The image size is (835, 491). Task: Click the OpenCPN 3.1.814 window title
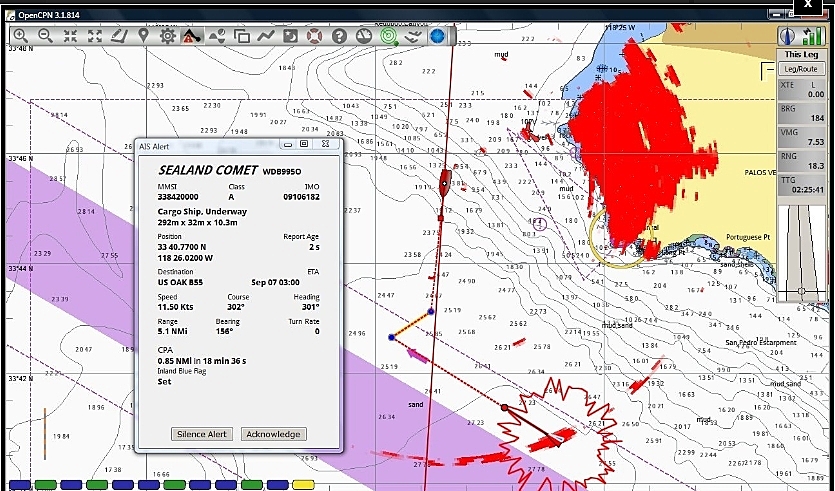[48, 15]
